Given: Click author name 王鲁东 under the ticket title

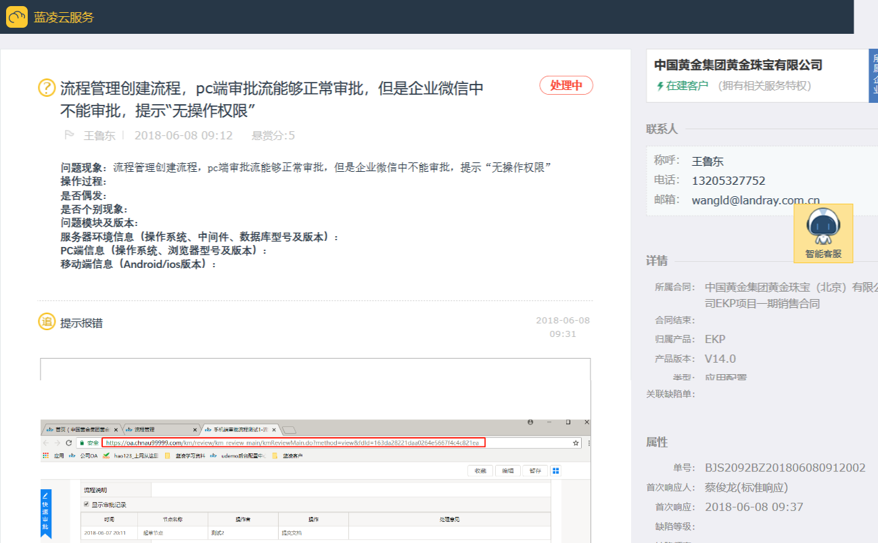Looking at the screenshot, I should pyautogui.click(x=99, y=135).
